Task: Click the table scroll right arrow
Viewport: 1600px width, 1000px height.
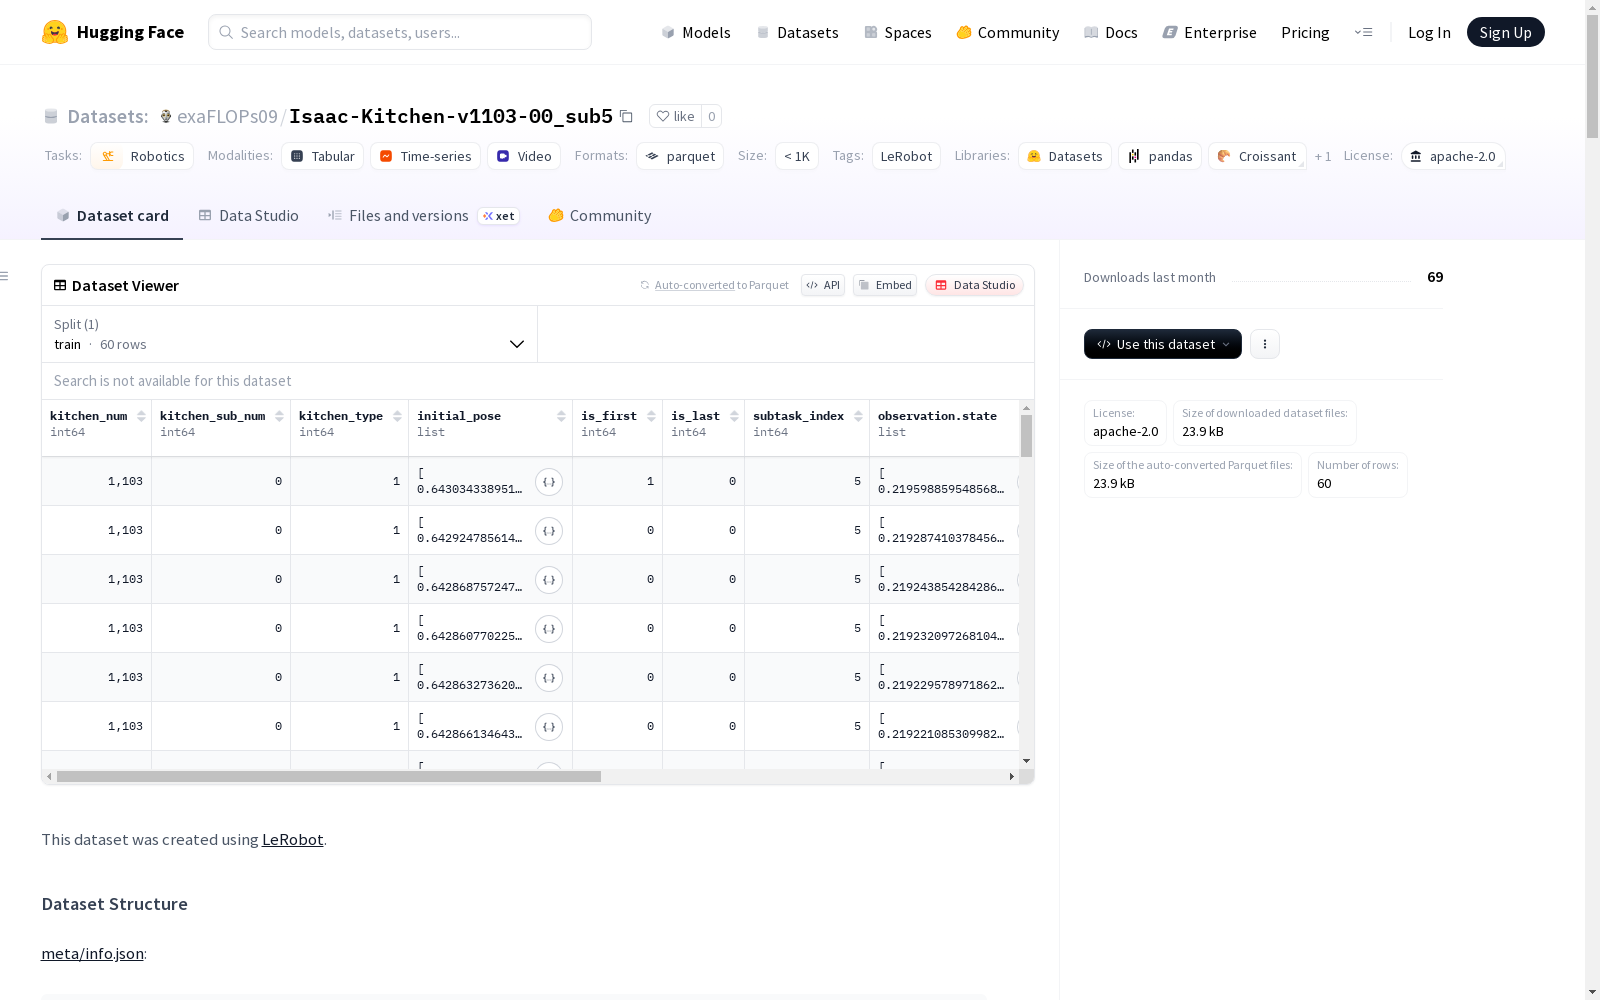Action: point(1011,776)
